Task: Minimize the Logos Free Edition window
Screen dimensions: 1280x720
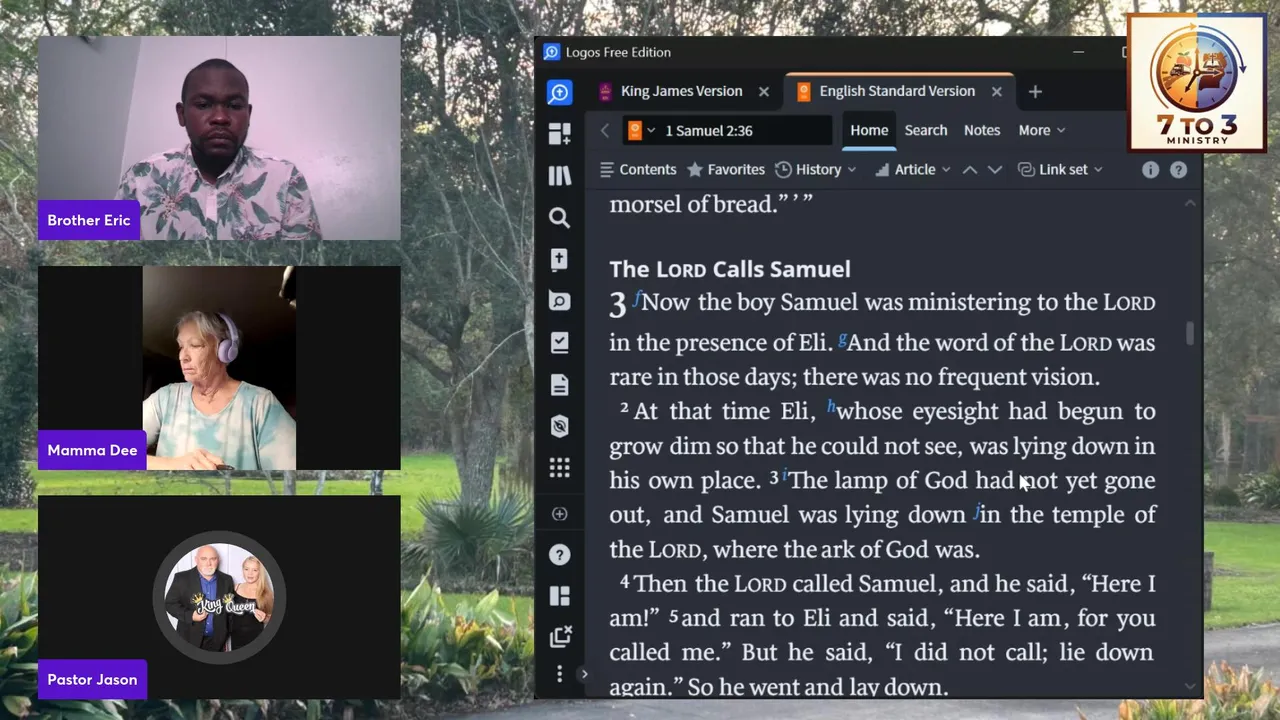Action: pos(1078,52)
